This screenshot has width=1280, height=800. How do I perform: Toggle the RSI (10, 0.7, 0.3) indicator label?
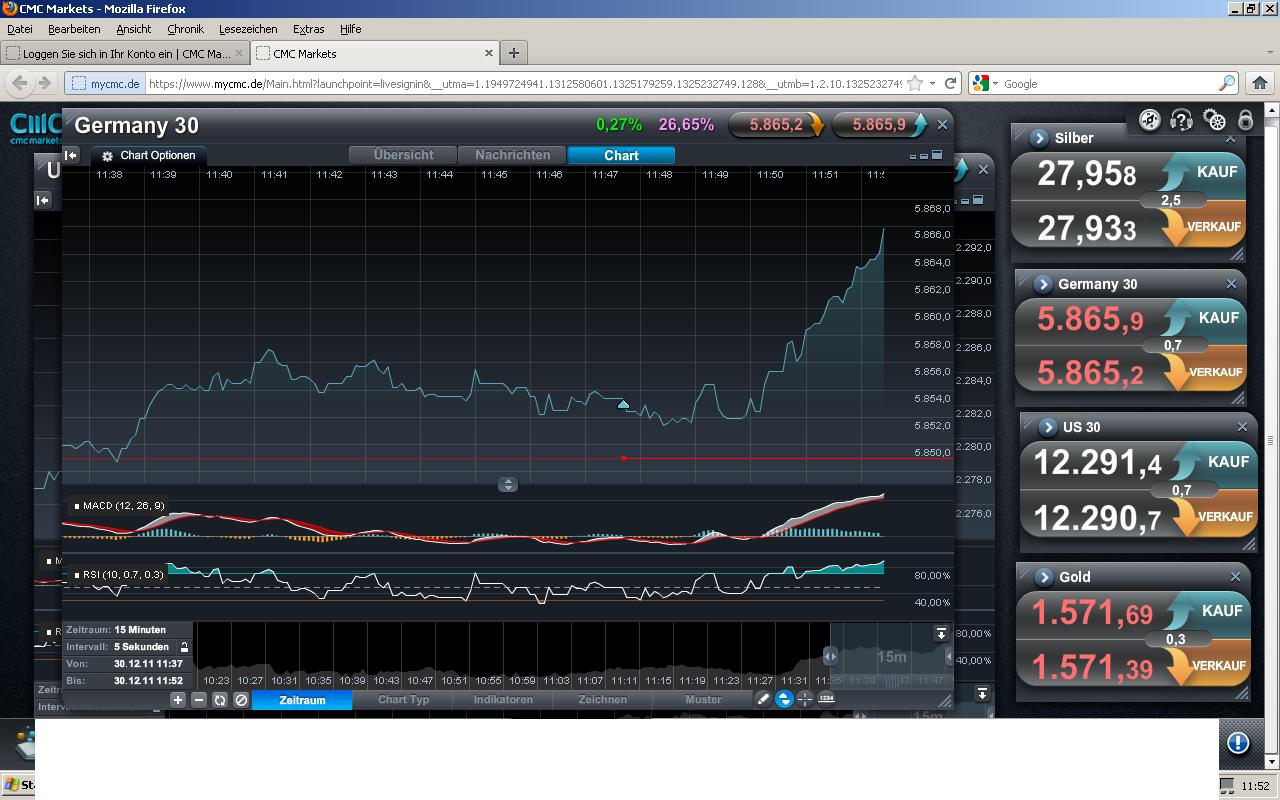(x=120, y=575)
